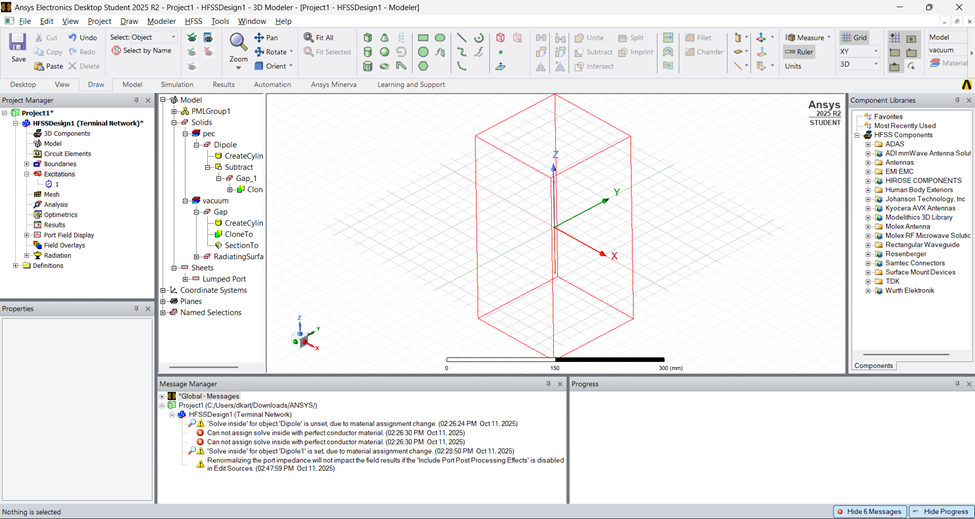Open the HFSS menu
The image size is (975, 519).
click(x=193, y=21)
